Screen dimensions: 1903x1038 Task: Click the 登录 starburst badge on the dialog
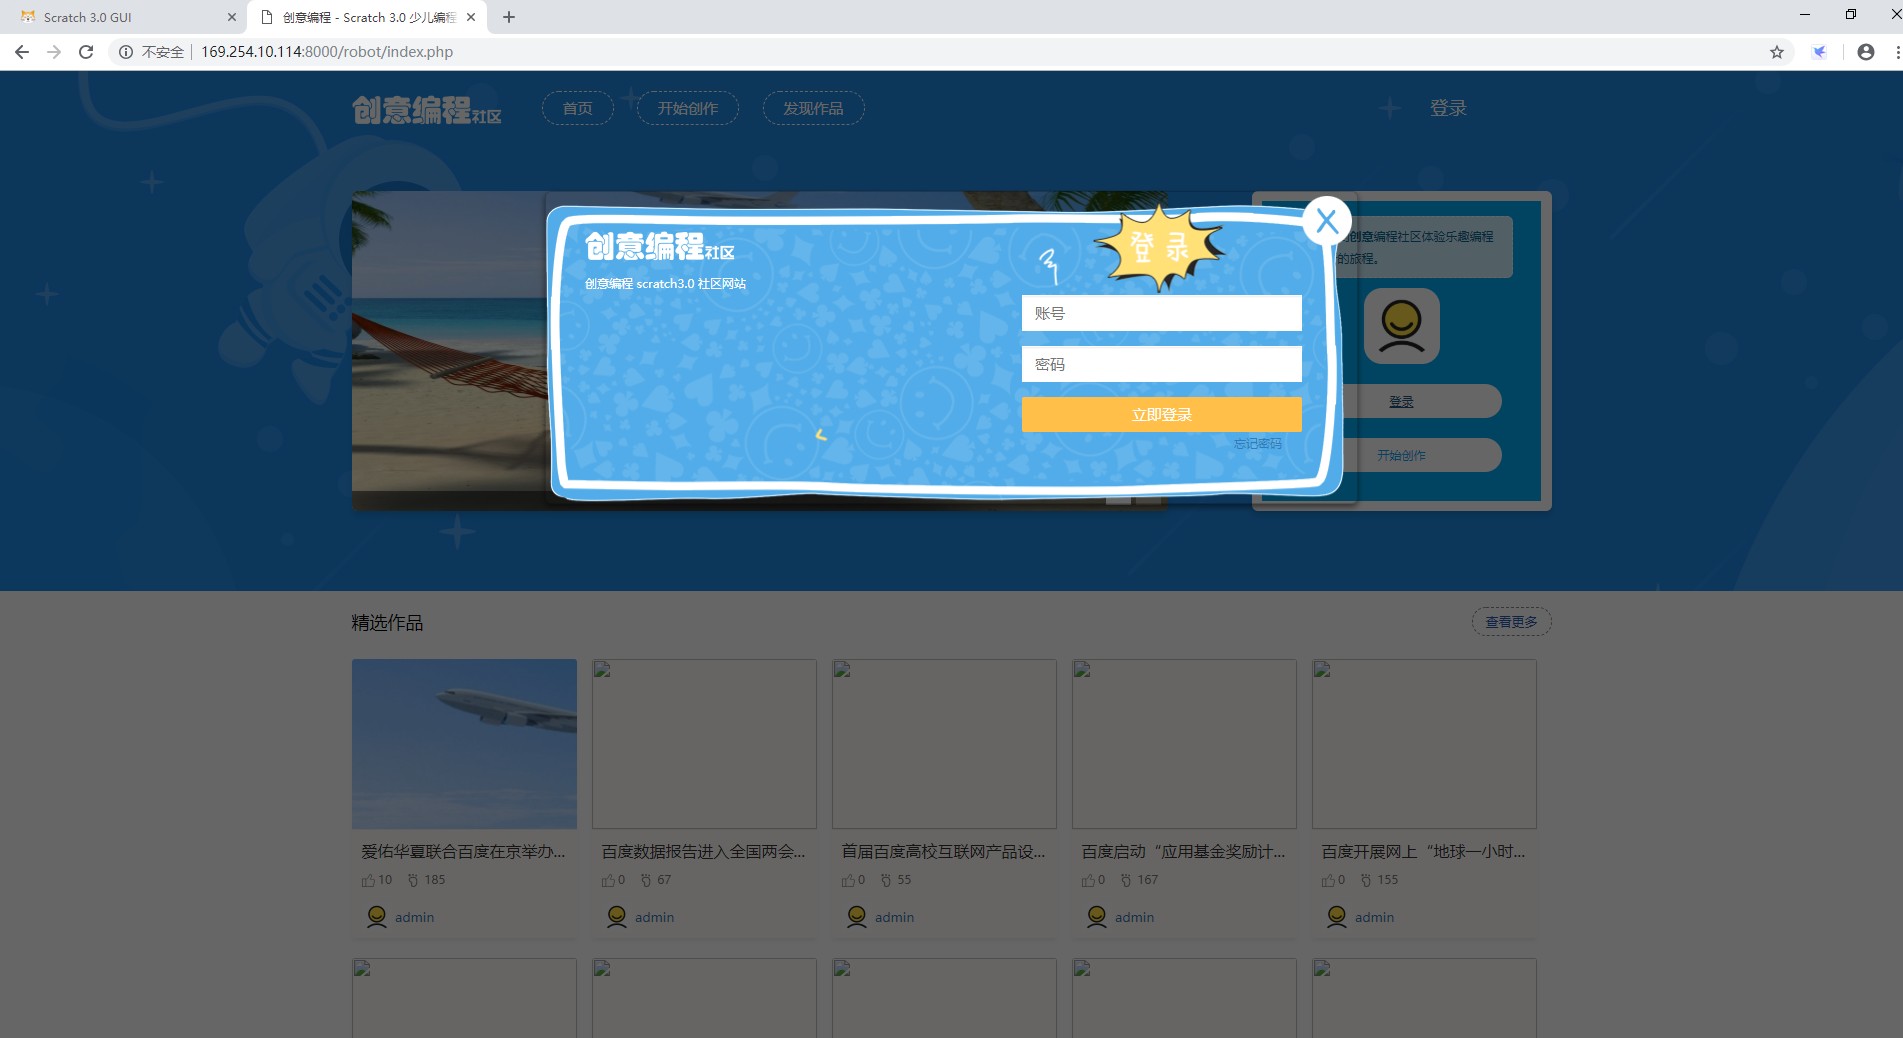coord(1160,246)
